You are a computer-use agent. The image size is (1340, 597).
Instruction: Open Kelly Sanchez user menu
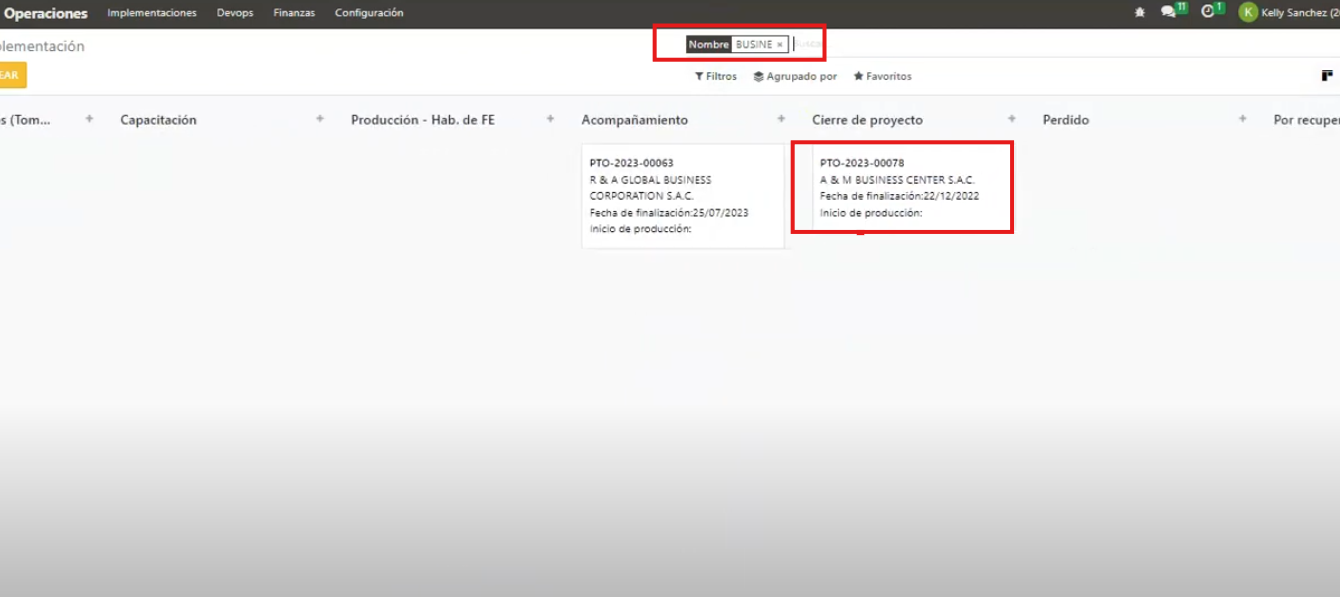pyautogui.click(x=1290, y=13)
